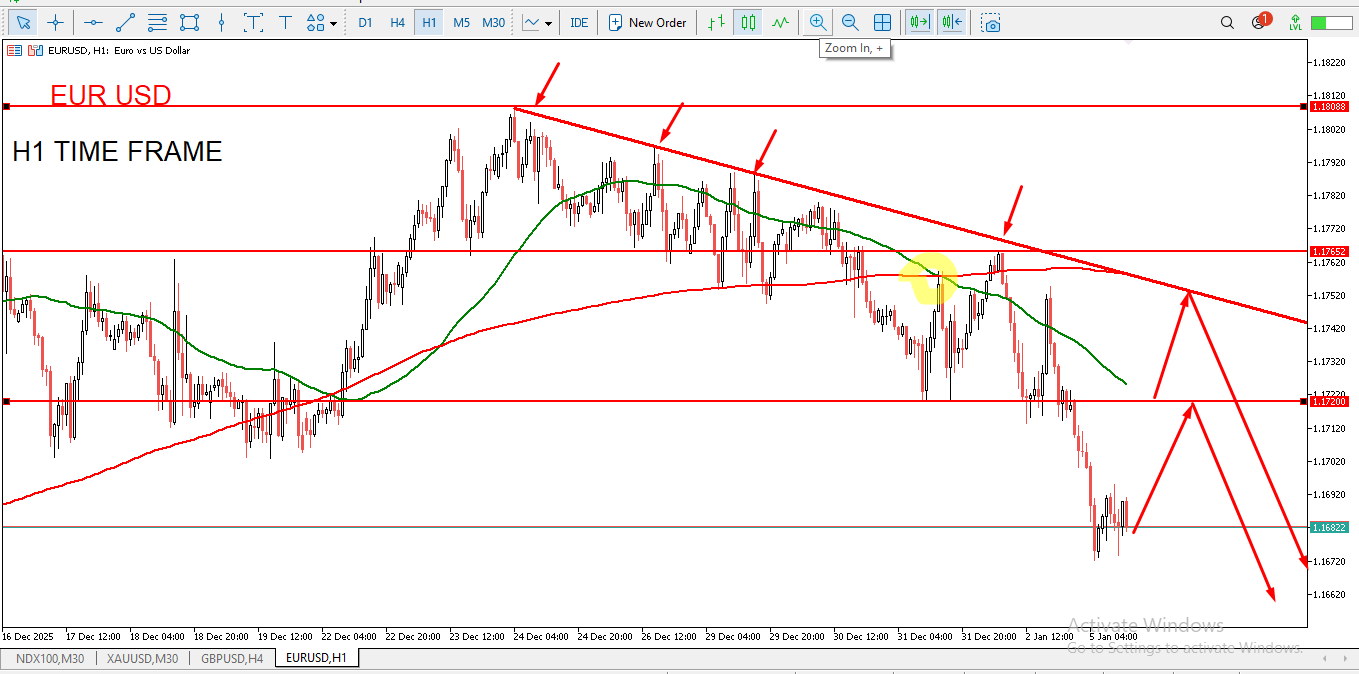Select the cursor arrow tool
Image resolution: width=1359 pixels, height=674 pixels.
[x=24, y=22]
